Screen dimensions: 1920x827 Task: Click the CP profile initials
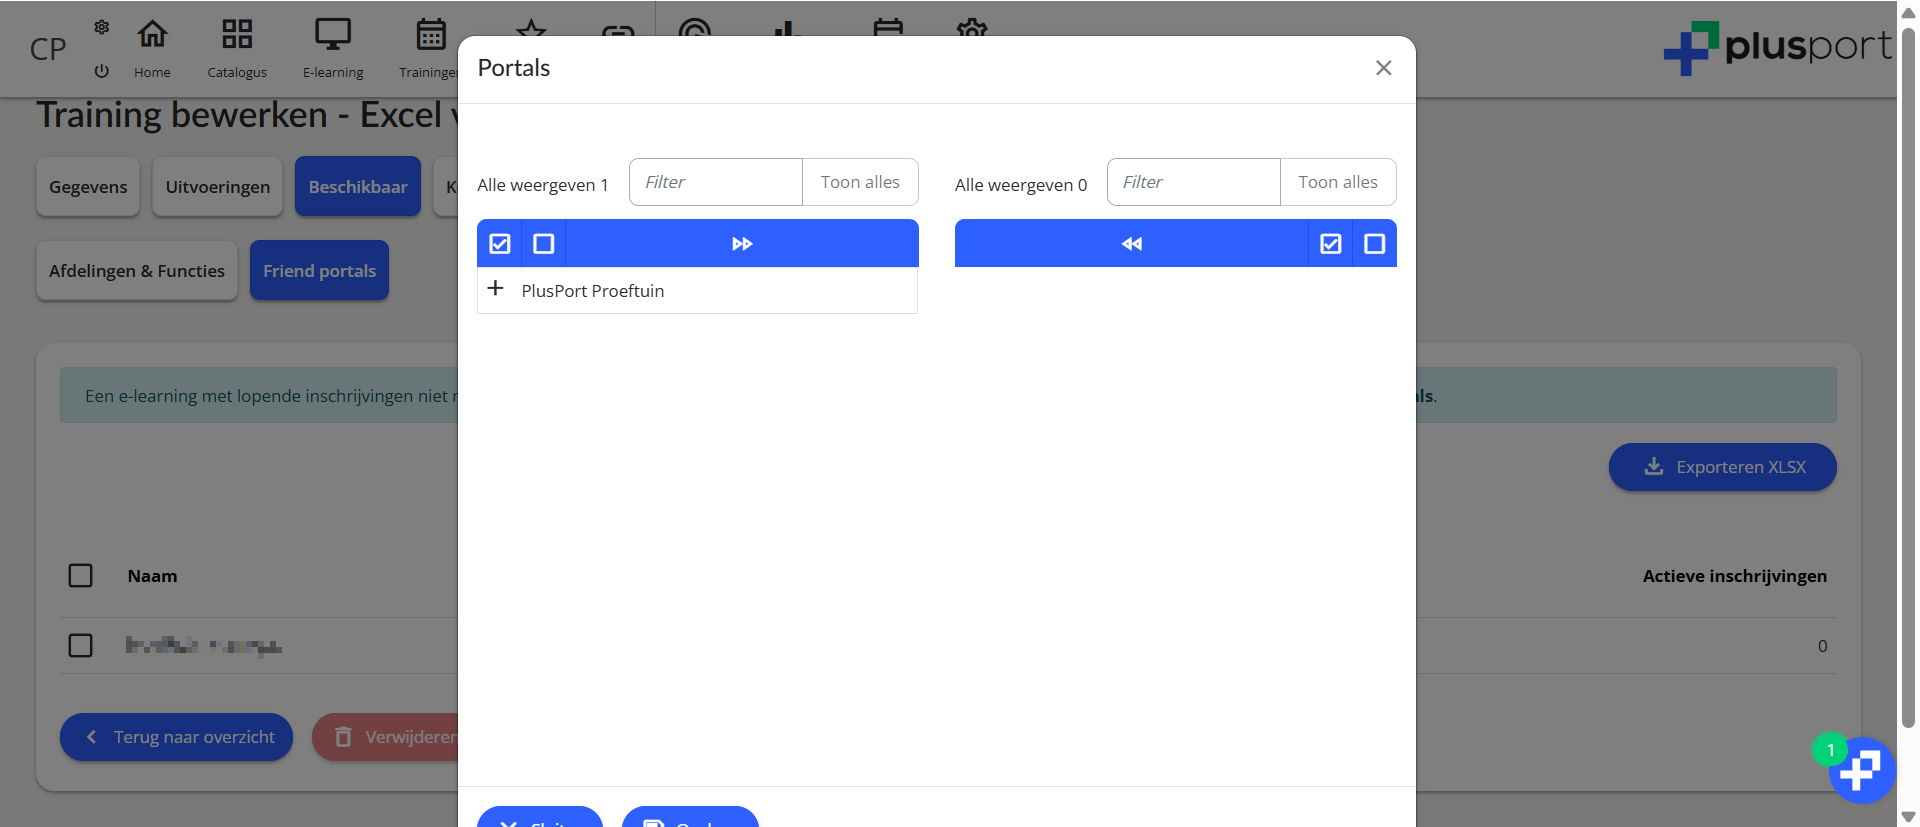click(48, 49)
